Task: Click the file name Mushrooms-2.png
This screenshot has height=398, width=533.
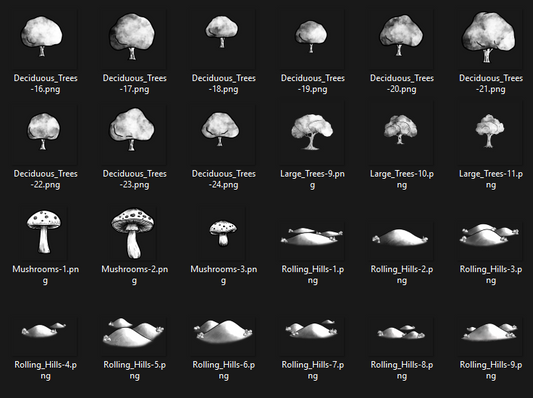Action: (x=135, y=275)
